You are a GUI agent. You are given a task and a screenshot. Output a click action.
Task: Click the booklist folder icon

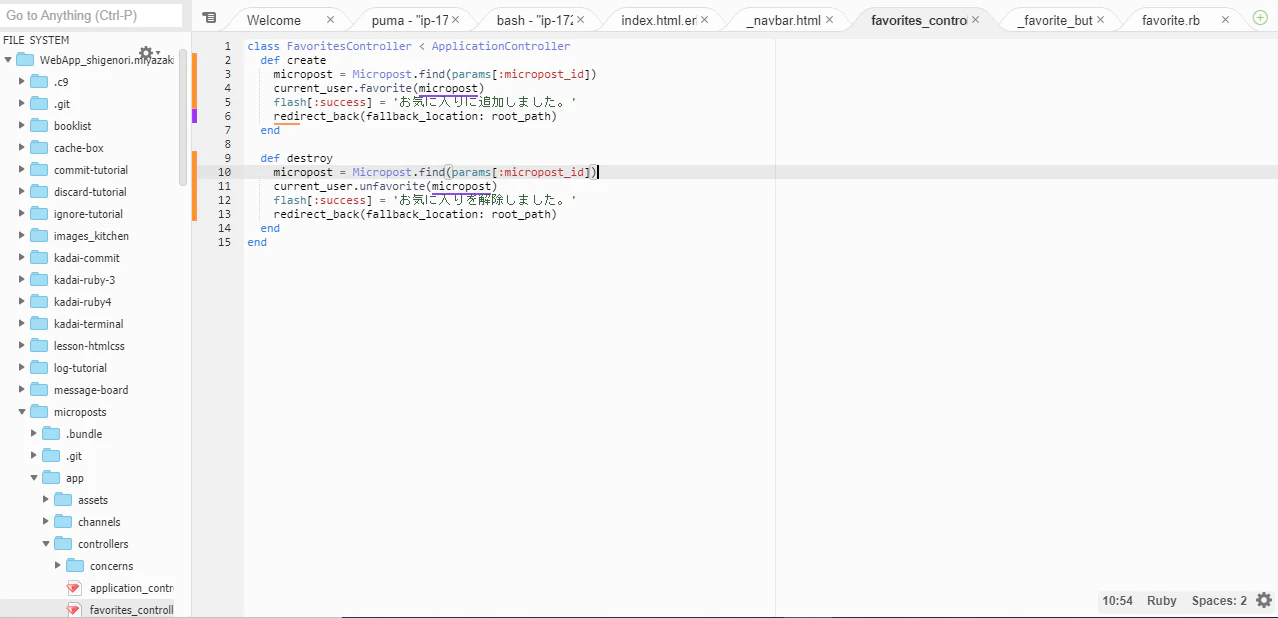click(37, 125)
